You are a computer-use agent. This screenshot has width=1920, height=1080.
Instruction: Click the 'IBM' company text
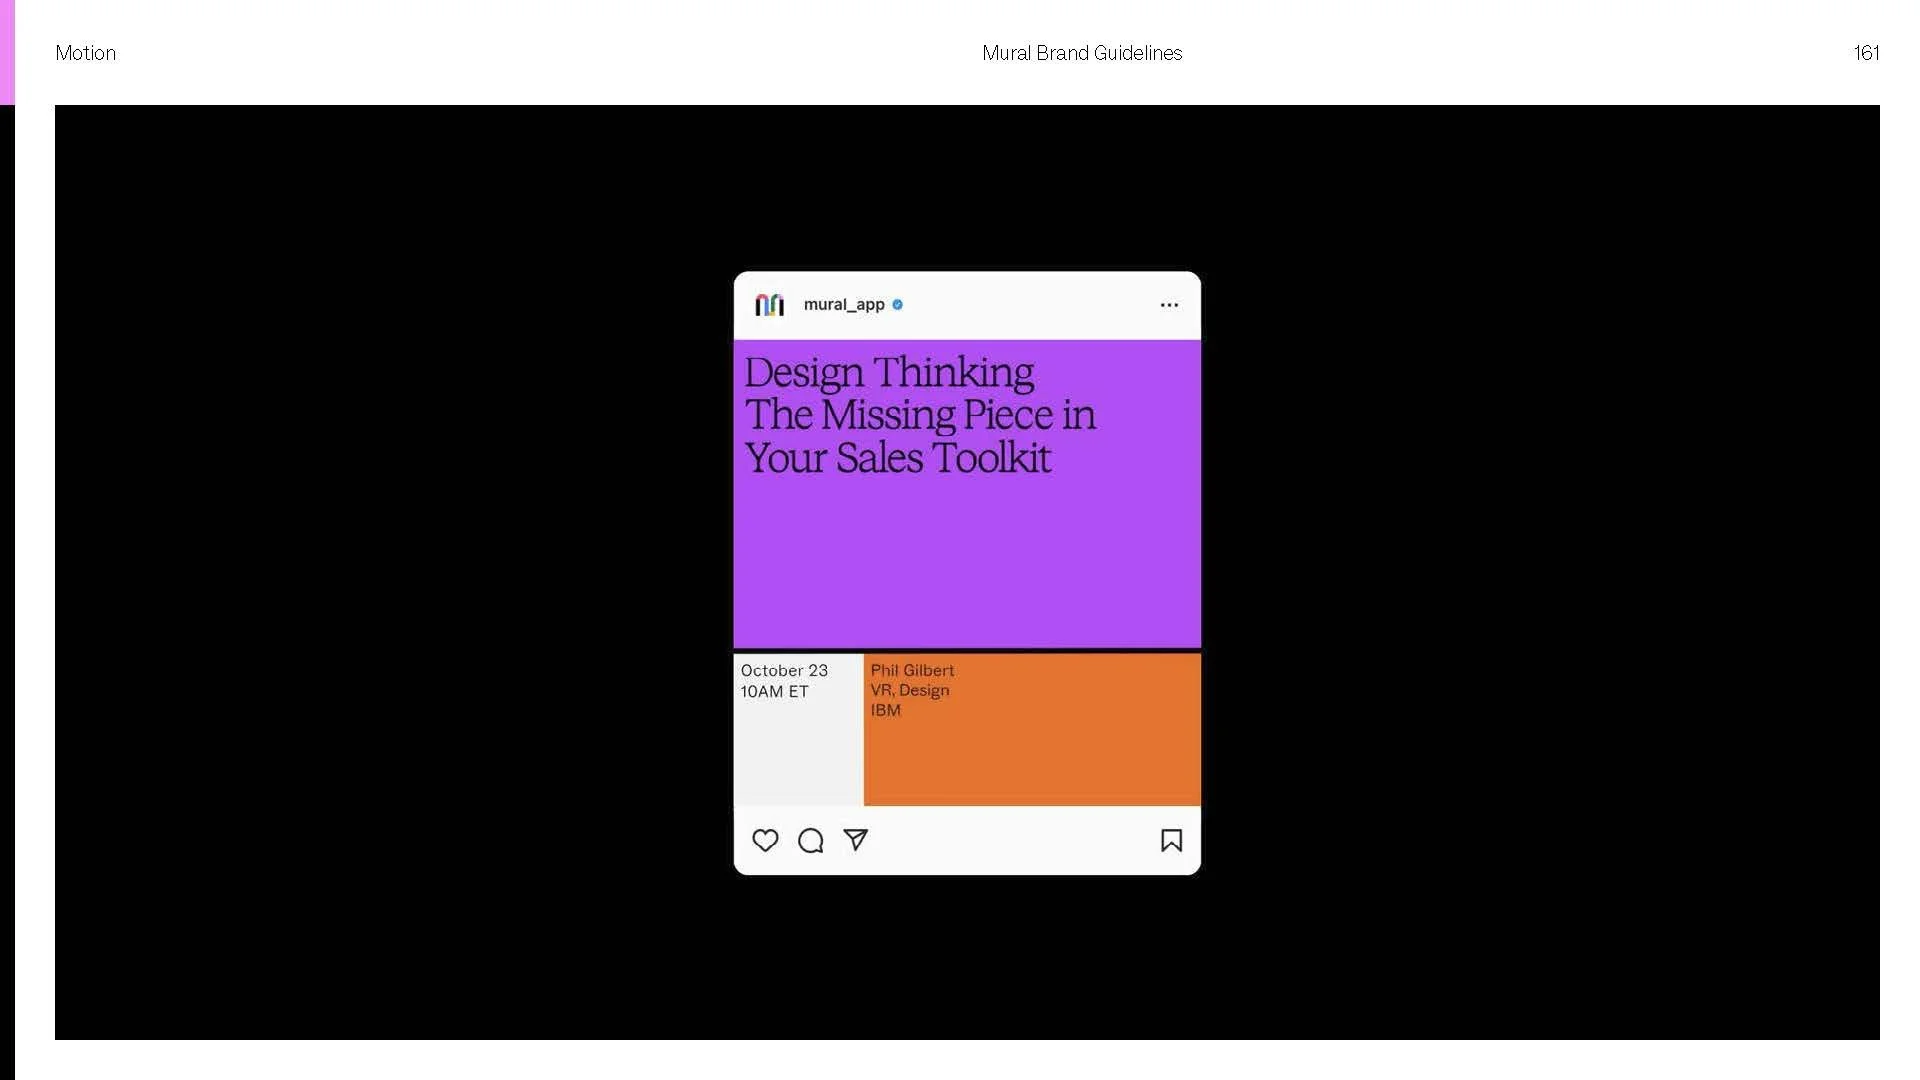(885, 710)
